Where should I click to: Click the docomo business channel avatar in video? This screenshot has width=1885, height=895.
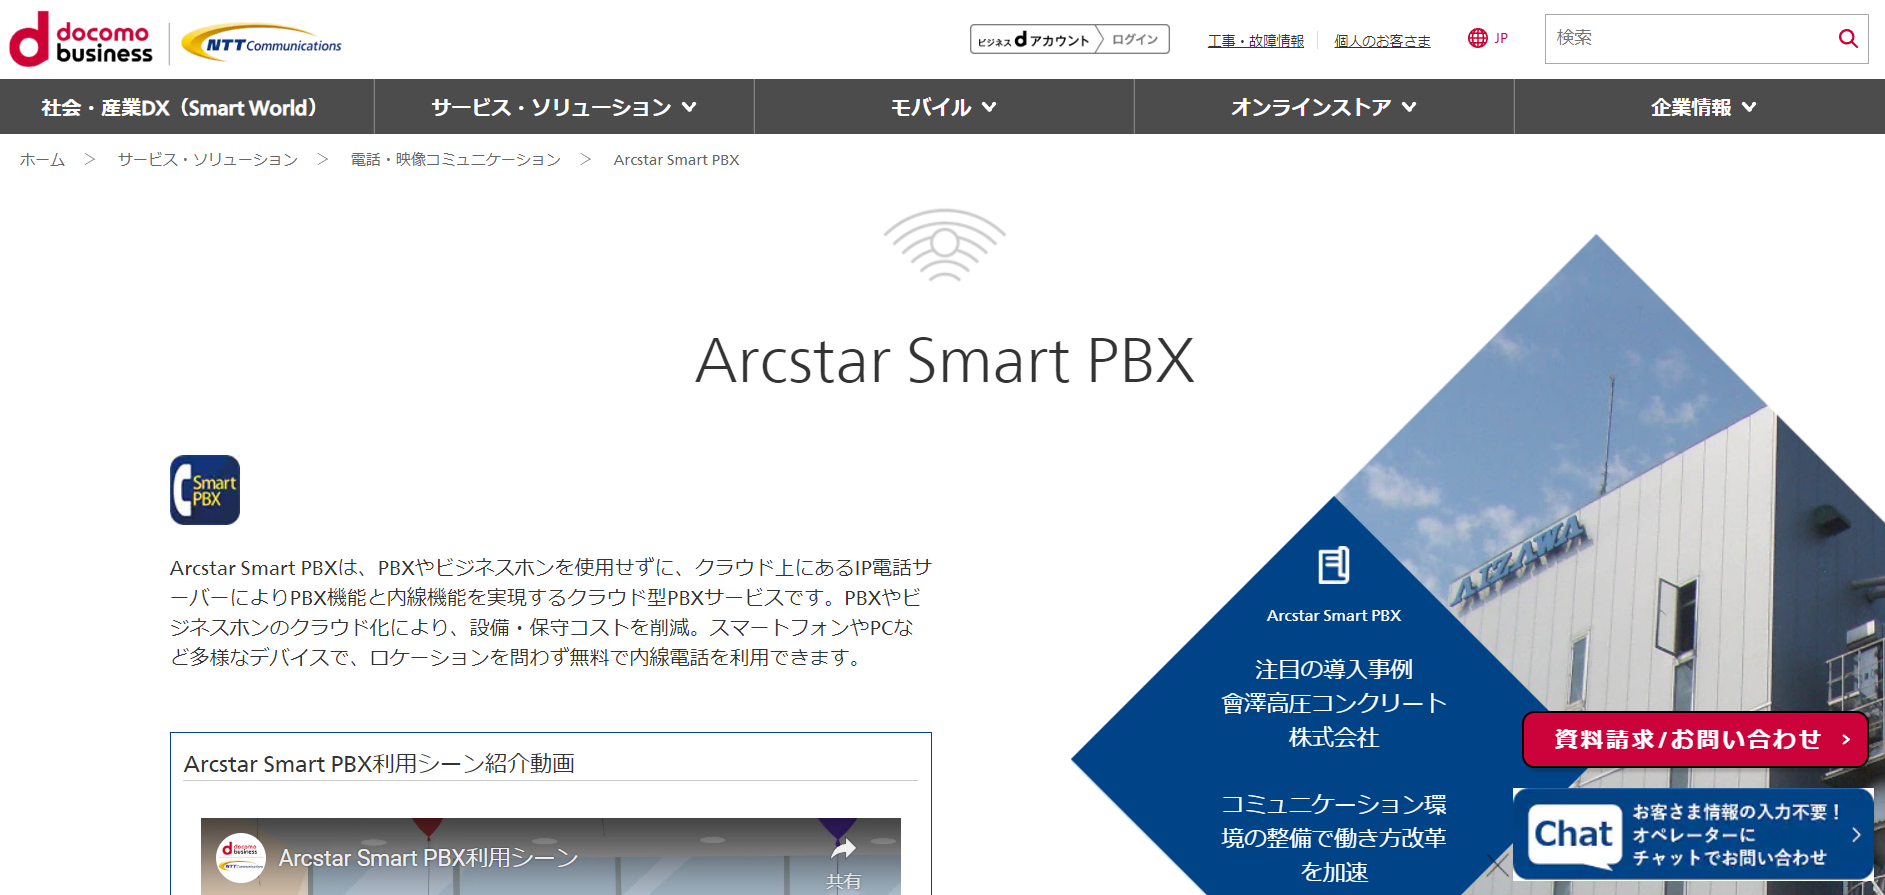pos(241,858)
